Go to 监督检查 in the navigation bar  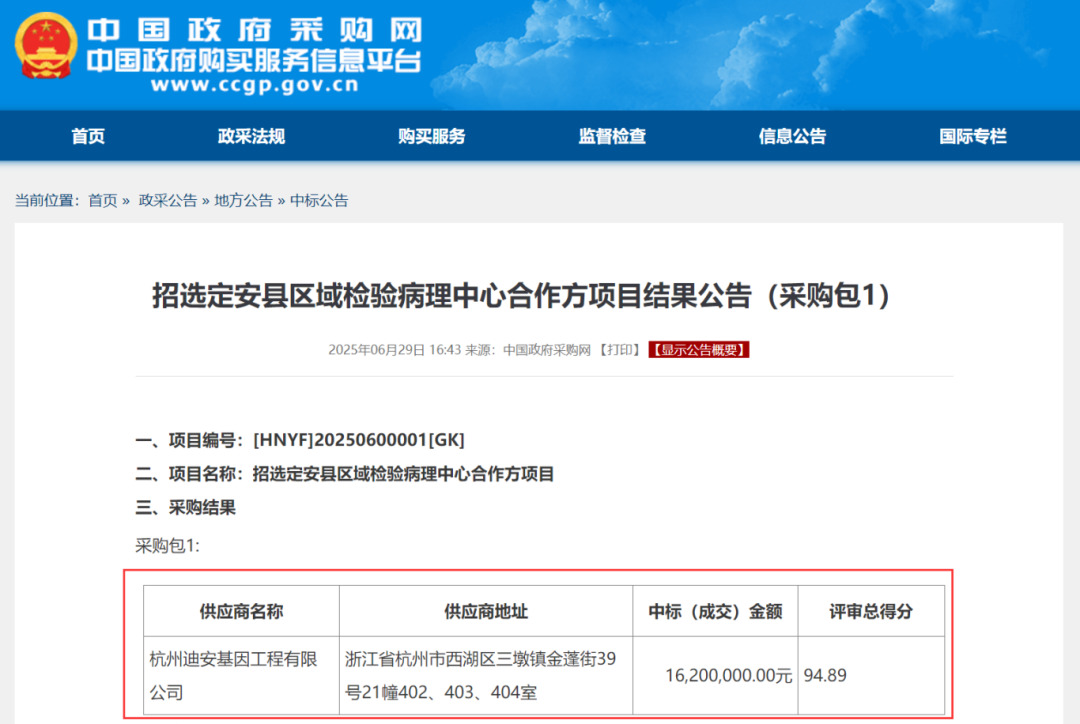pos(612,137)
